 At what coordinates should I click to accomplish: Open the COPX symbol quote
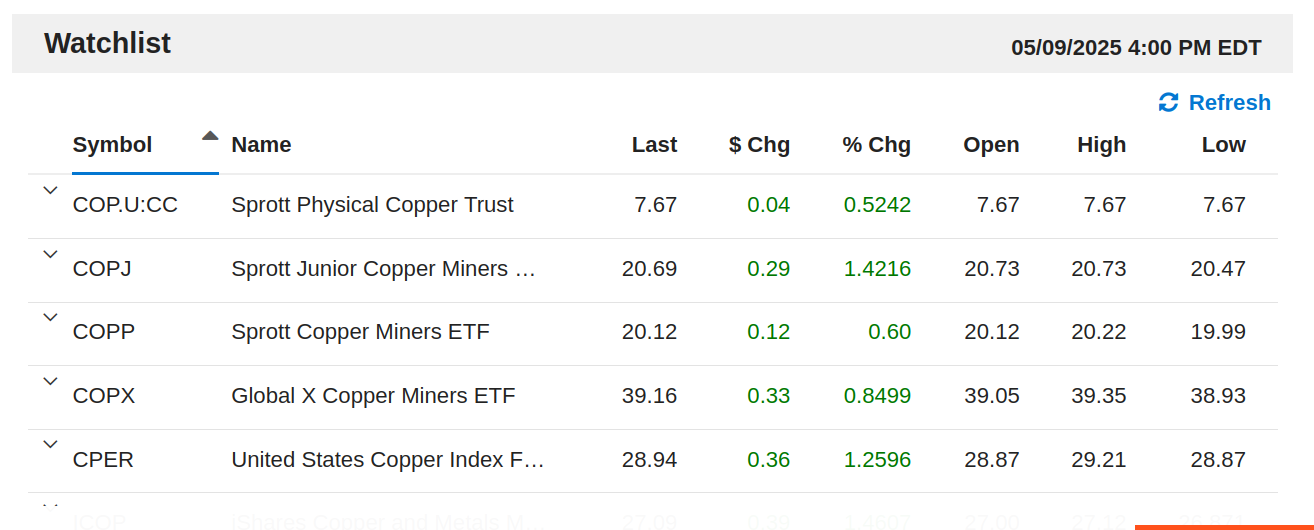104,396
